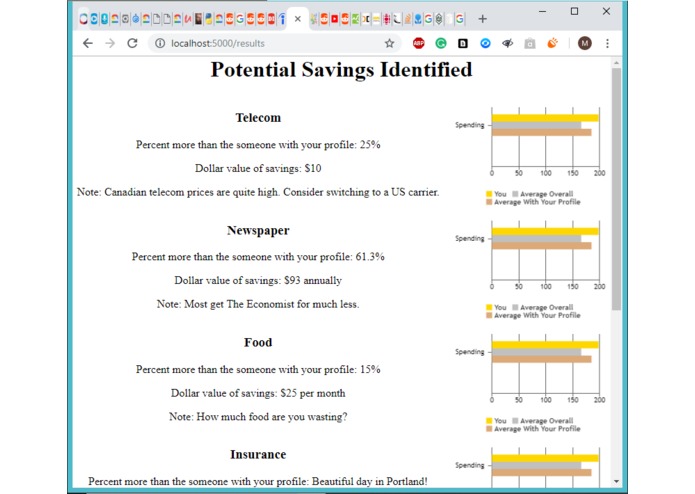The width and height of the screenshot is (695, 494).
Task: Click the yellow You swatch in Telecom legend
Action: click(x=489, y=194)
